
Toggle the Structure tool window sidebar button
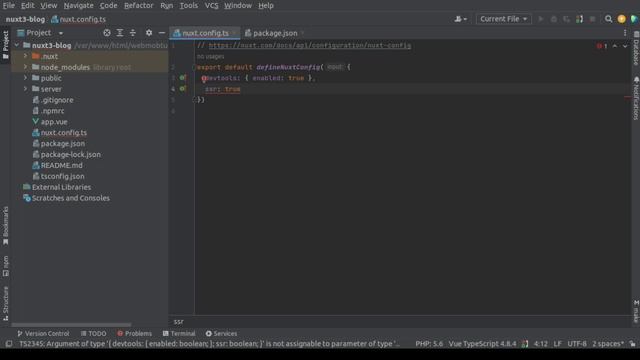(x=5, y=303)
